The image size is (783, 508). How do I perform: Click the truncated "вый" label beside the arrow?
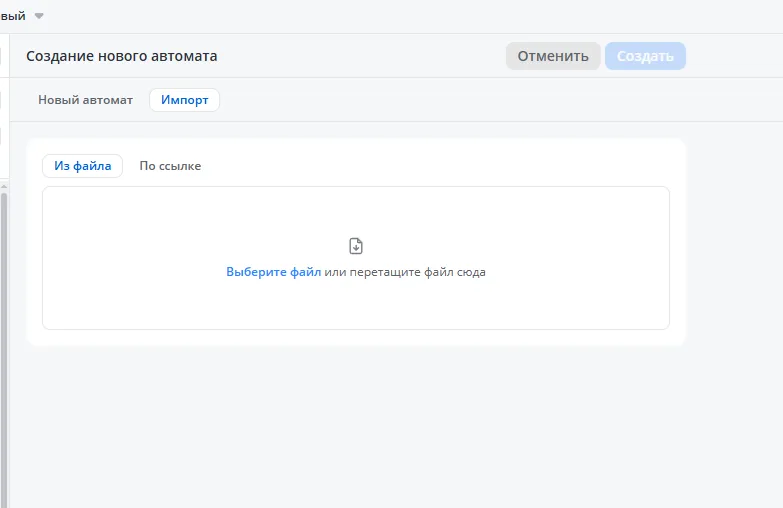[13, 16]
